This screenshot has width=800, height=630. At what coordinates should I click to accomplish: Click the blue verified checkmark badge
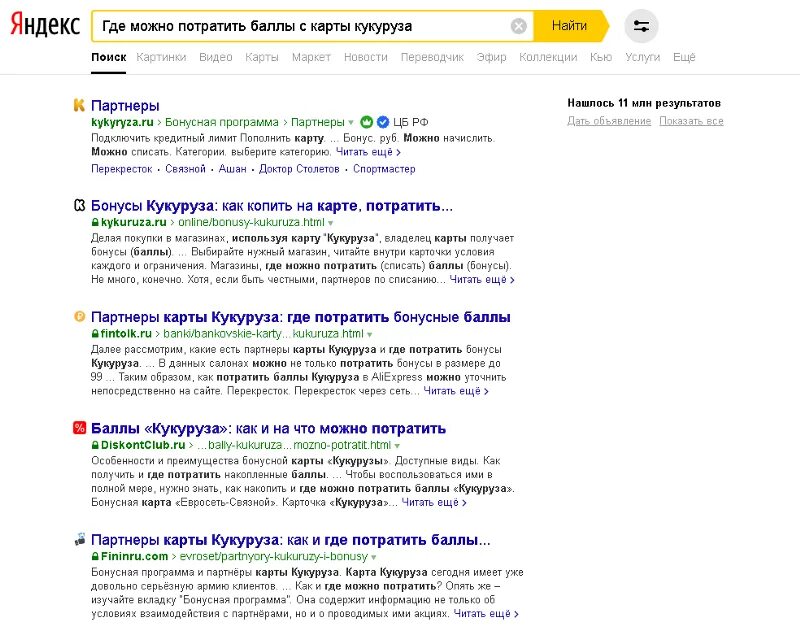click(x=383, y=122)
